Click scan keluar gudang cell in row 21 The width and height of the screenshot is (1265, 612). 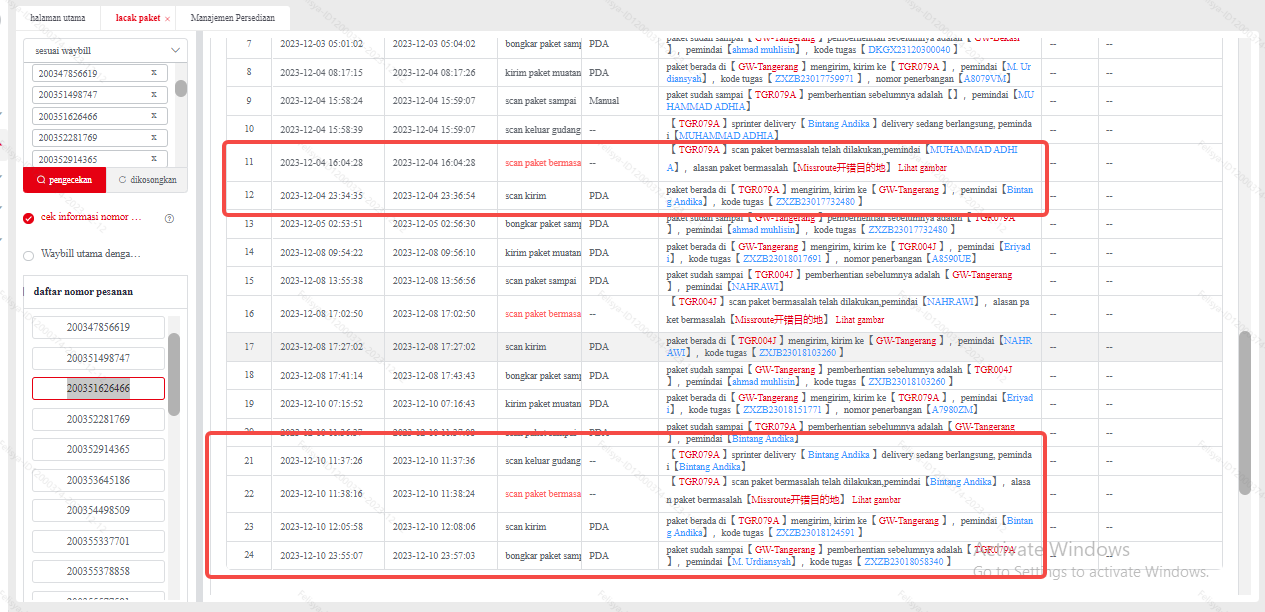point(543,461)
